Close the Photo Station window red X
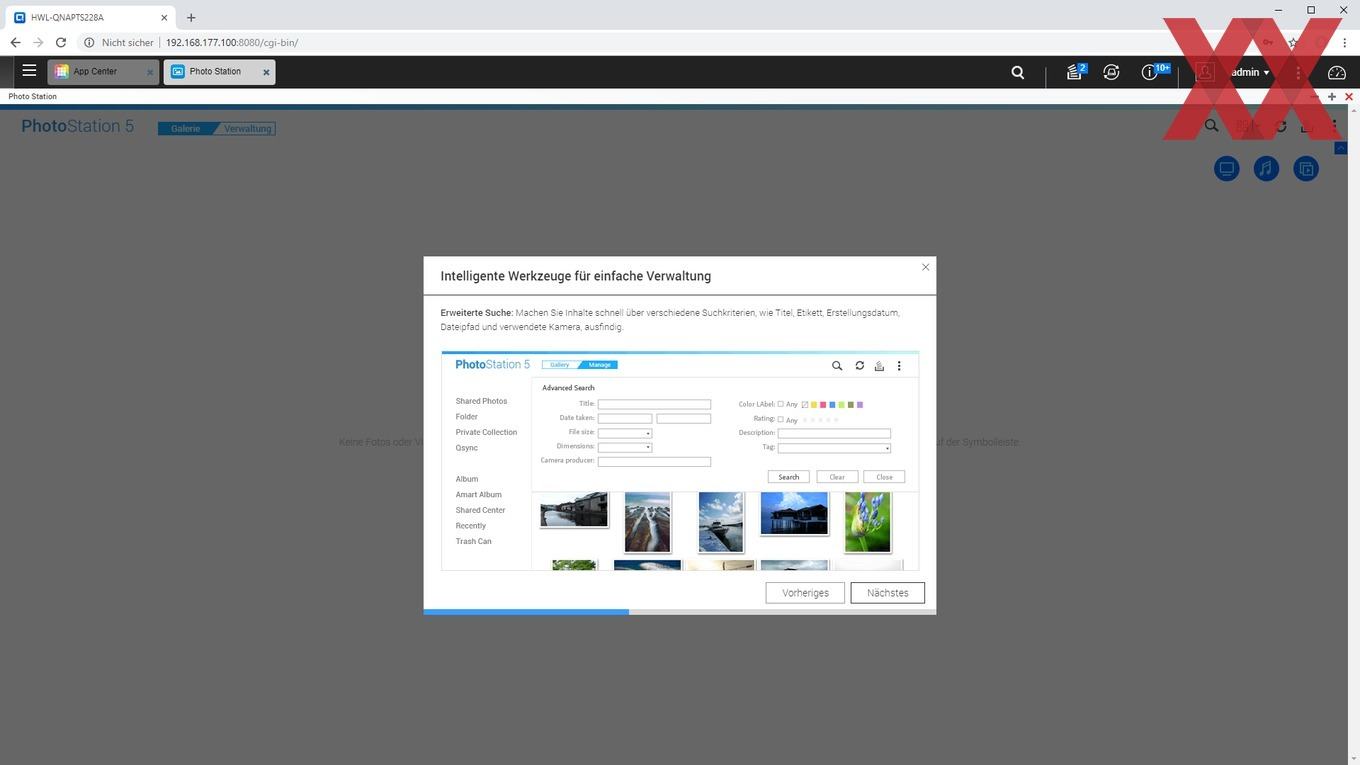The image size is (1360, 765). tap(1349, 97)
